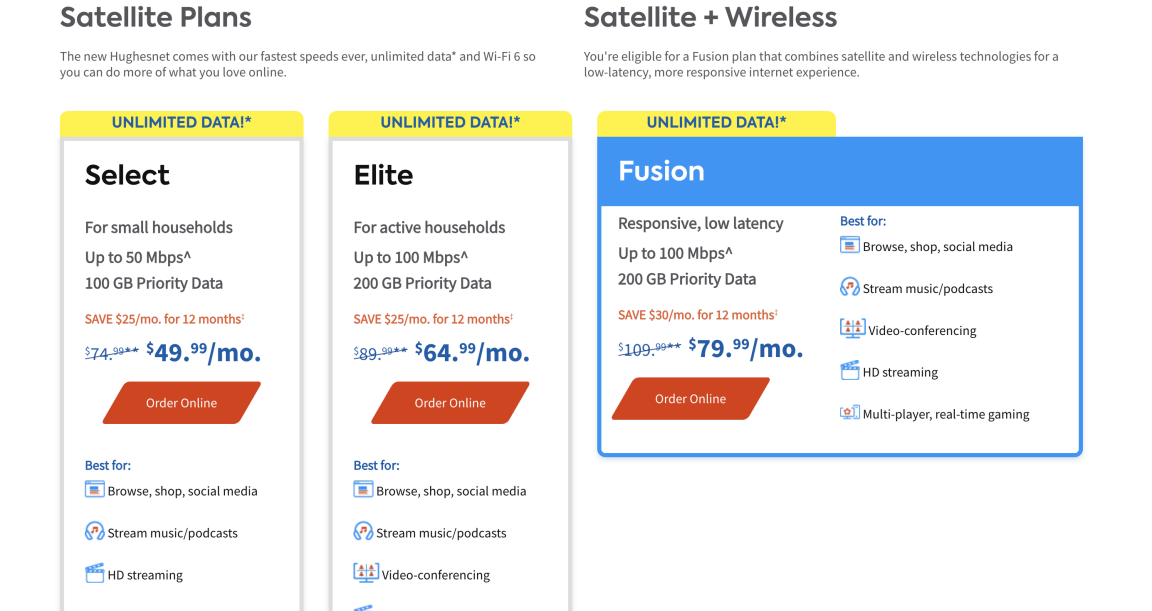This screenshot has height=611, width=1152.
Task: Click the SAVE $30/mo. for 12 months text
Action: coord(698,315)
